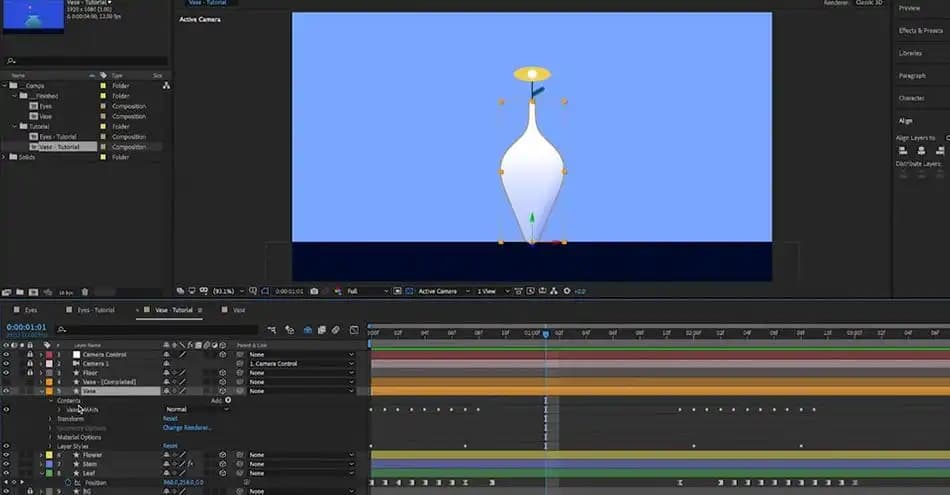Unlock the Camera Control layer

[30, 354]
